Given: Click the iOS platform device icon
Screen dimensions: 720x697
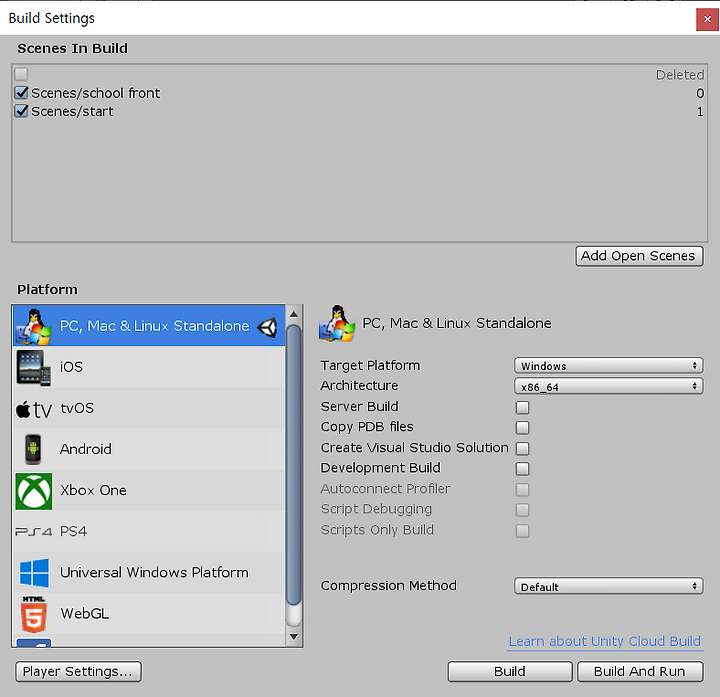Looking at the screenshot, I should (34, 367).
